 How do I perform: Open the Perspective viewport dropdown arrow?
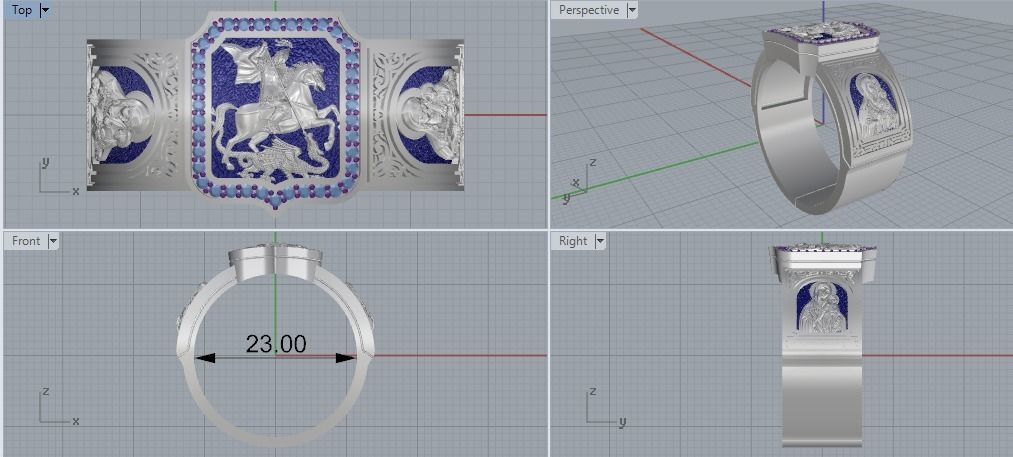point(631,10)
